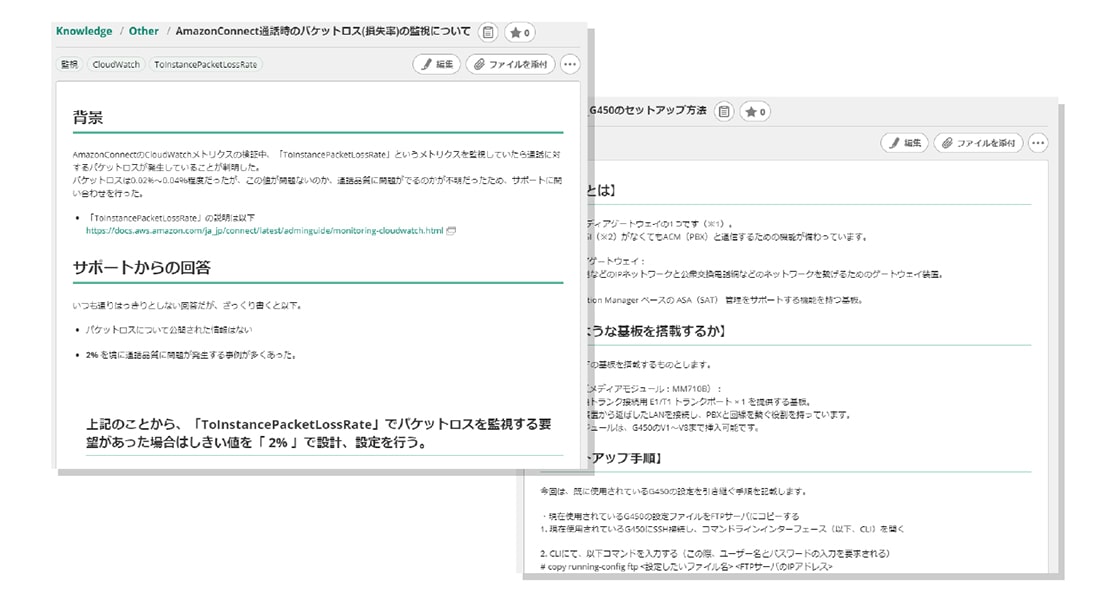1120x600 pixels.
Task: Star the G450 setup article
Action: 755,110
